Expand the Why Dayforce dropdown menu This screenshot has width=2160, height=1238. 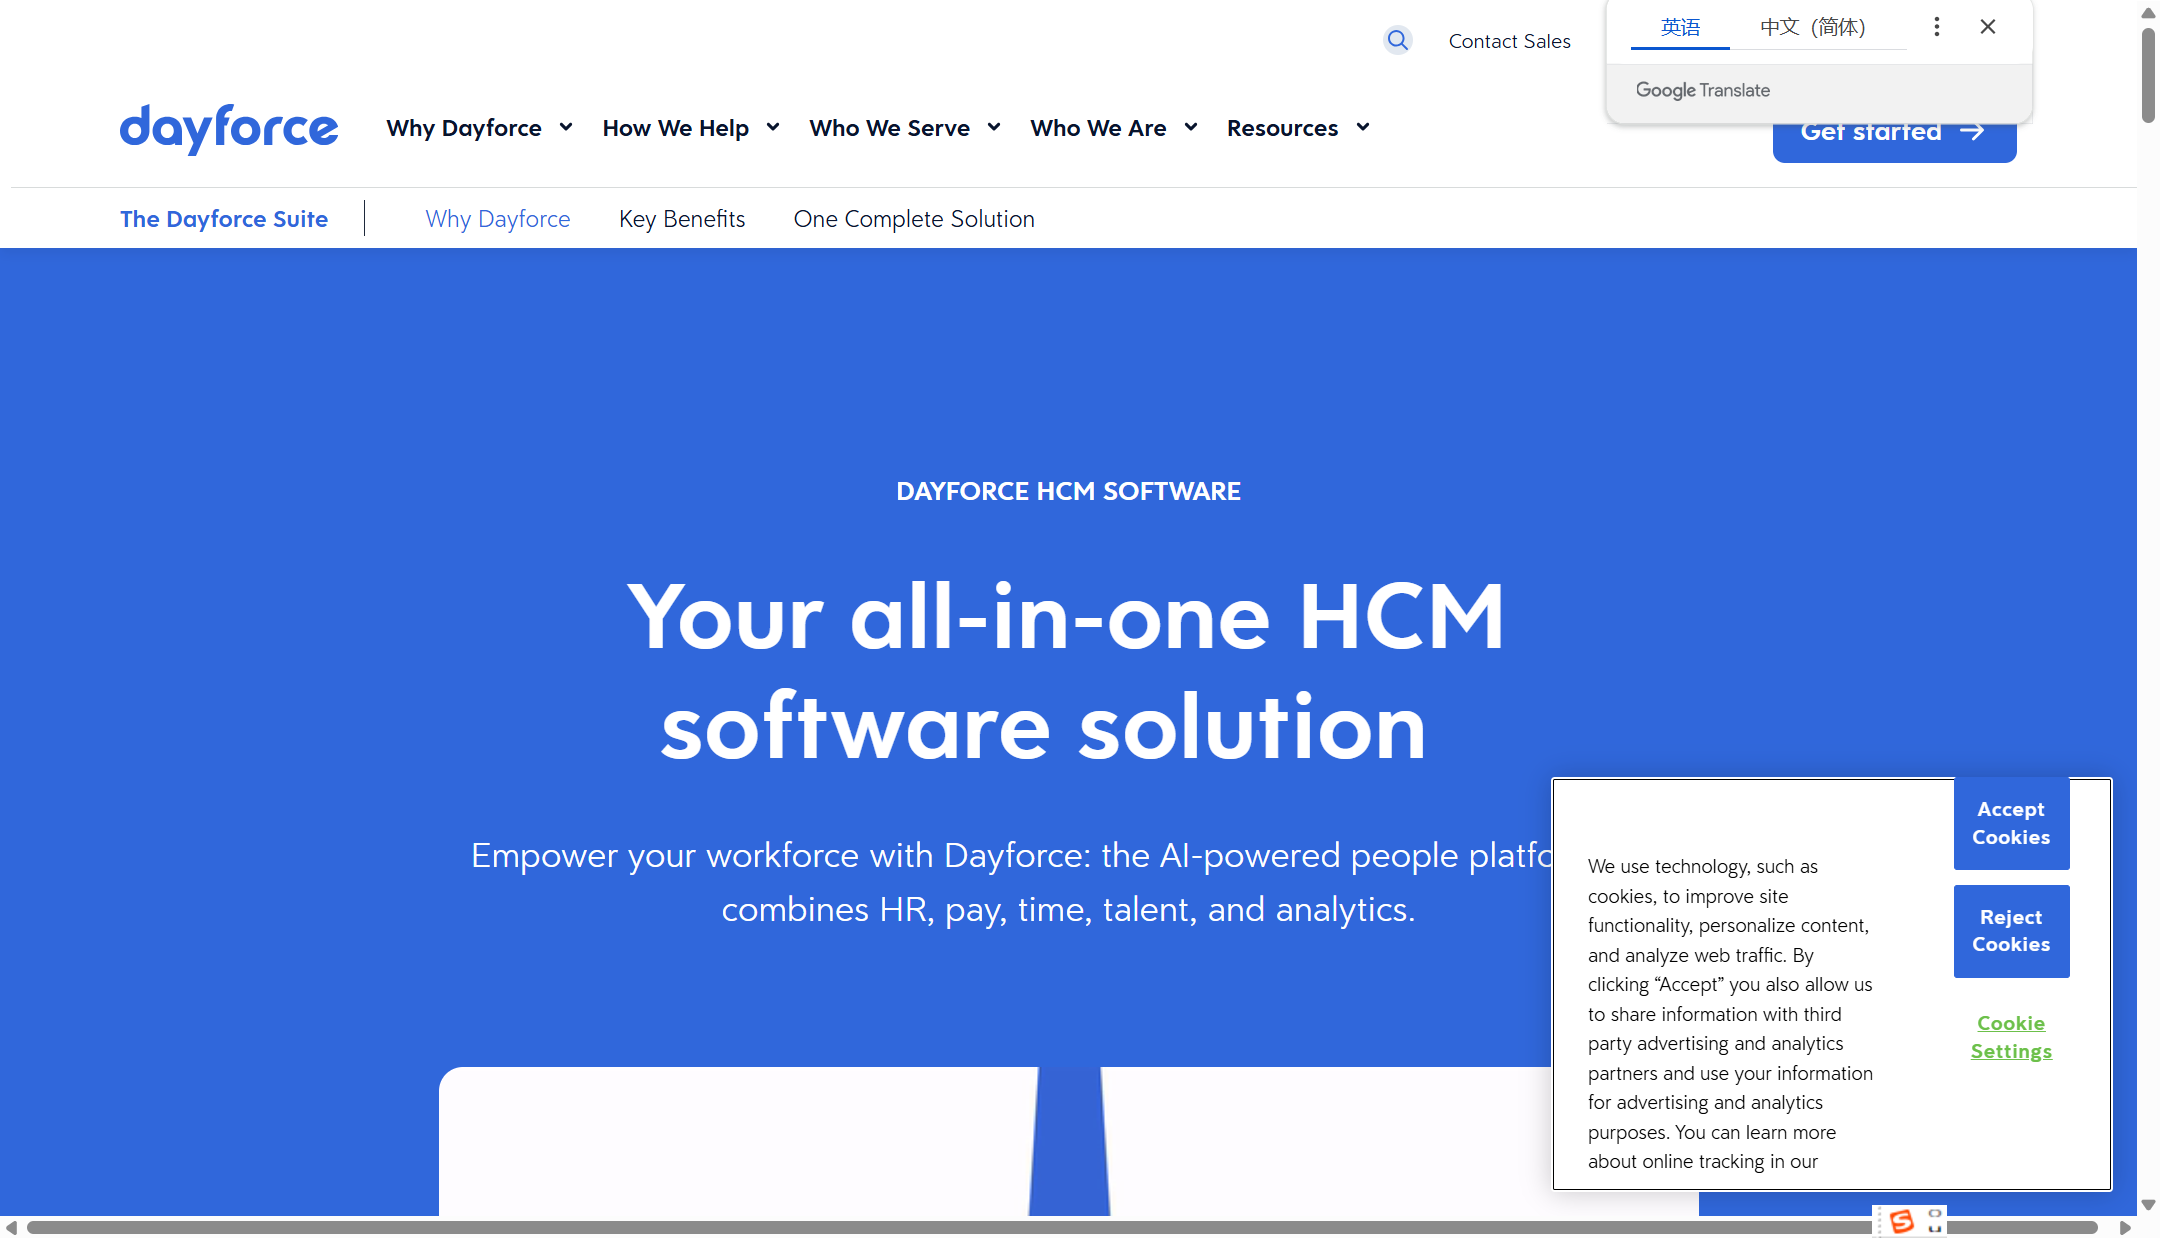[479, 128]
